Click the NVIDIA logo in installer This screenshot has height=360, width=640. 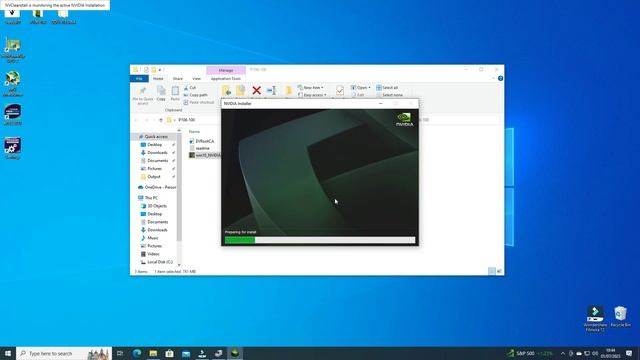click(x=404, y=119)
